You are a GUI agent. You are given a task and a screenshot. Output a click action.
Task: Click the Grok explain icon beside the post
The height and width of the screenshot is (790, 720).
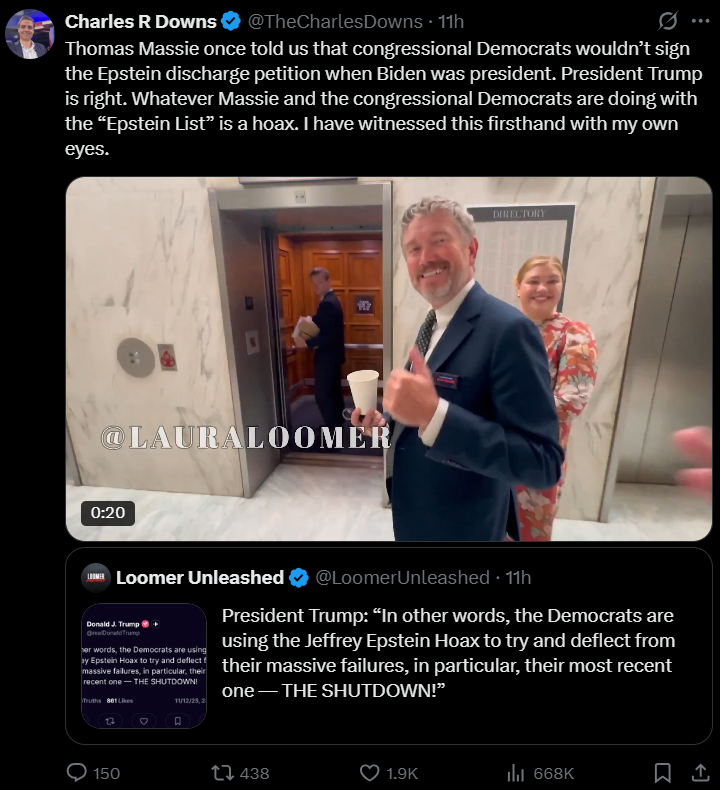[668, 21]
